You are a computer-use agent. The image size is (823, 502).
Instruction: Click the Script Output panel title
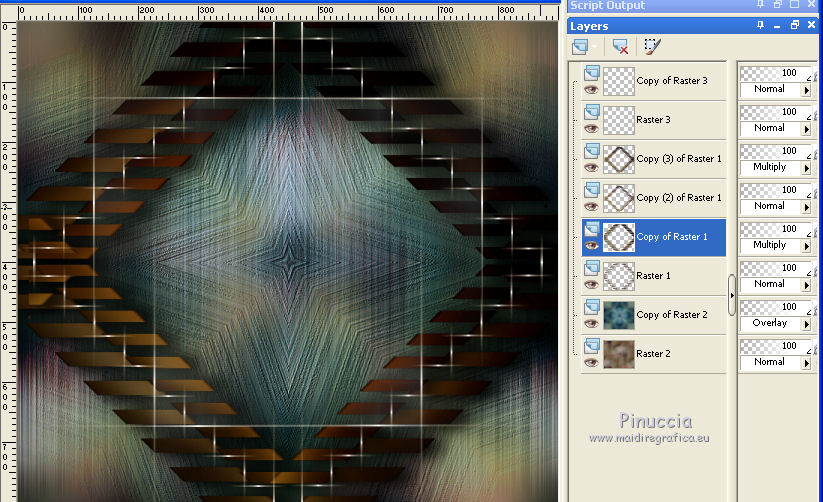[x=607, y=6]
